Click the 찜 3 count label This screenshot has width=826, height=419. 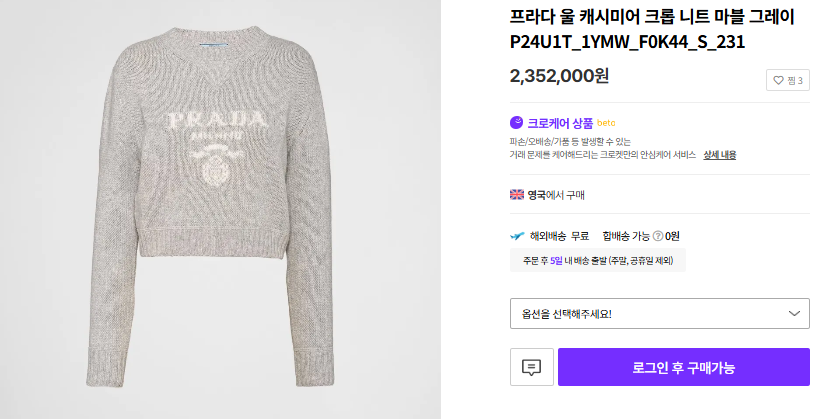tap(795, 81)
